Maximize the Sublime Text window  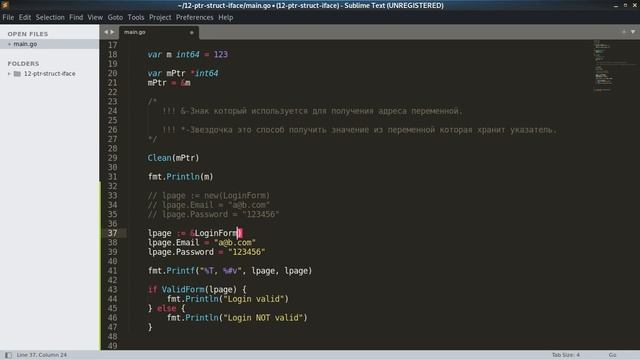pyautogui.click(x=625, y=5)
